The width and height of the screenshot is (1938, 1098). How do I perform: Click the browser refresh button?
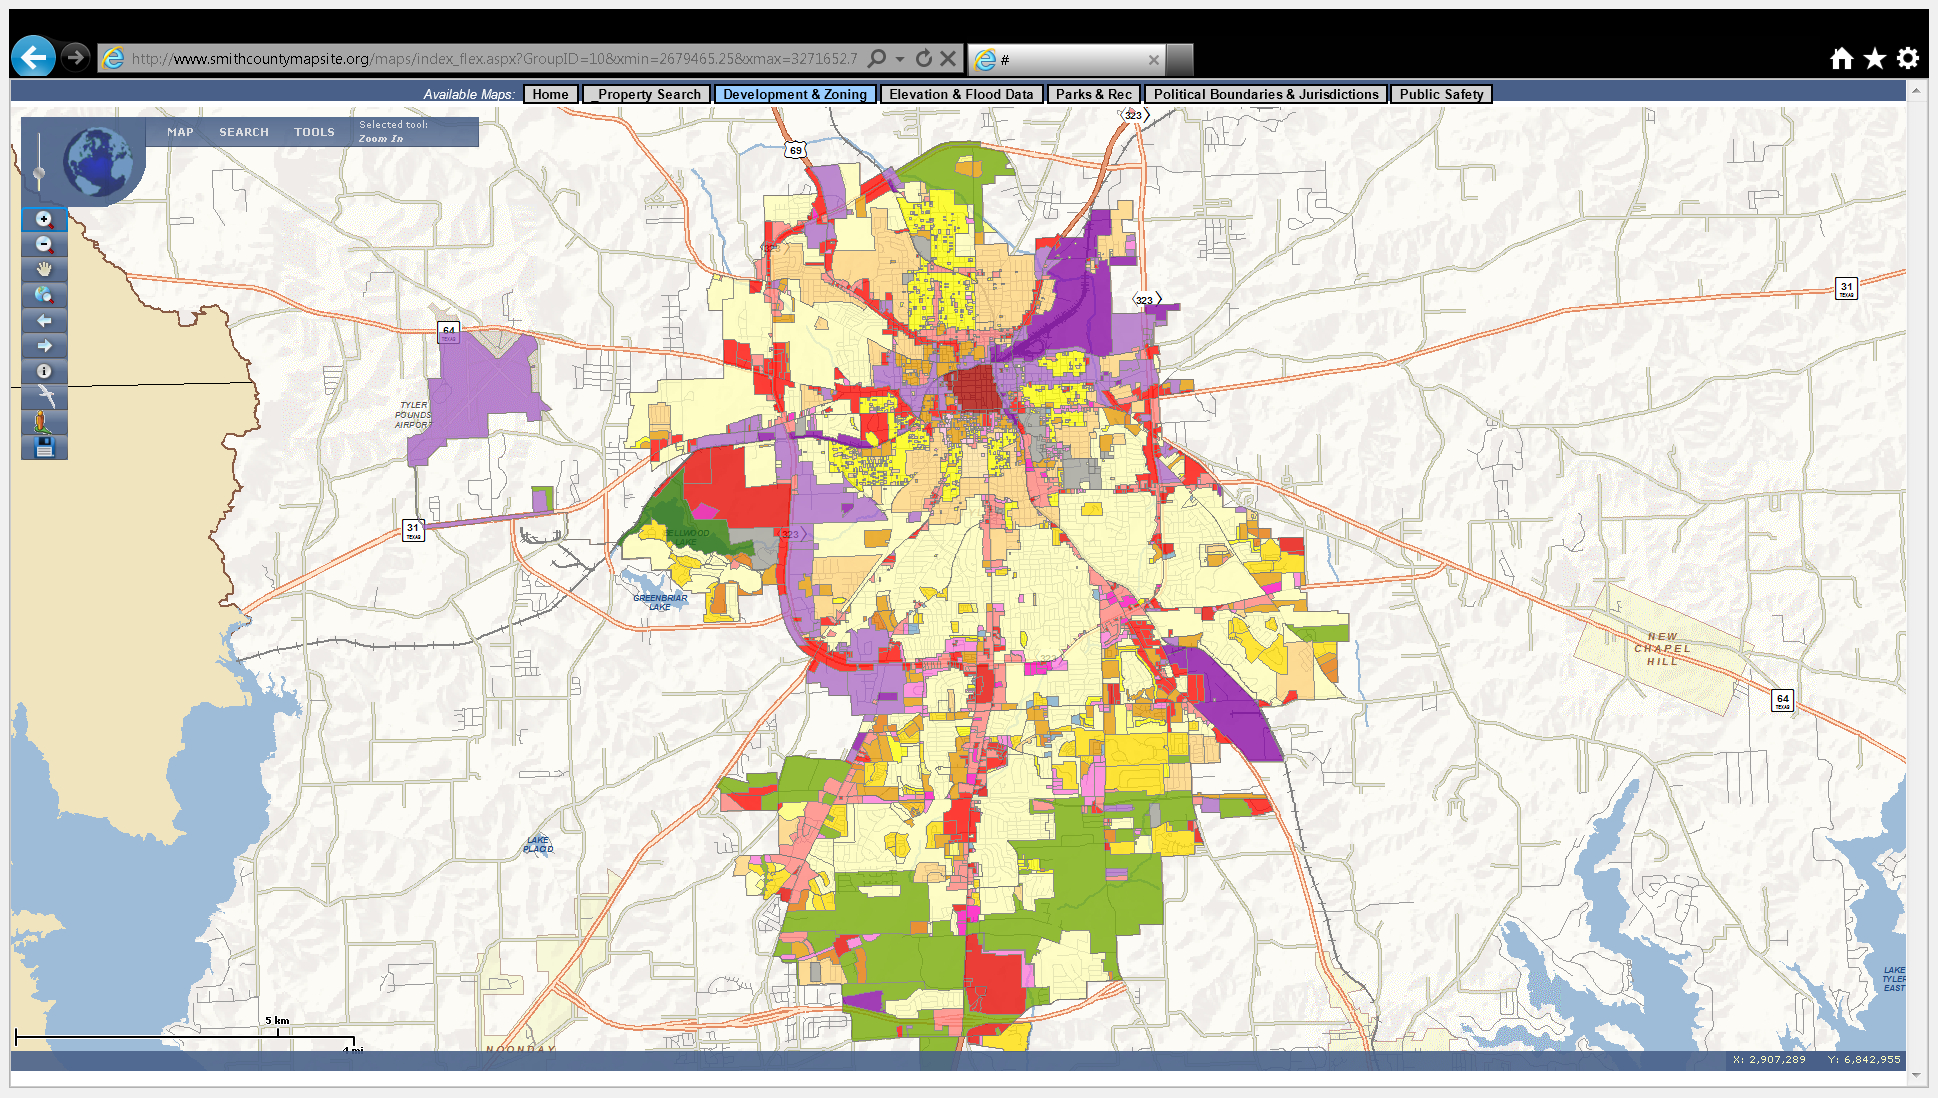pos(924,59)
